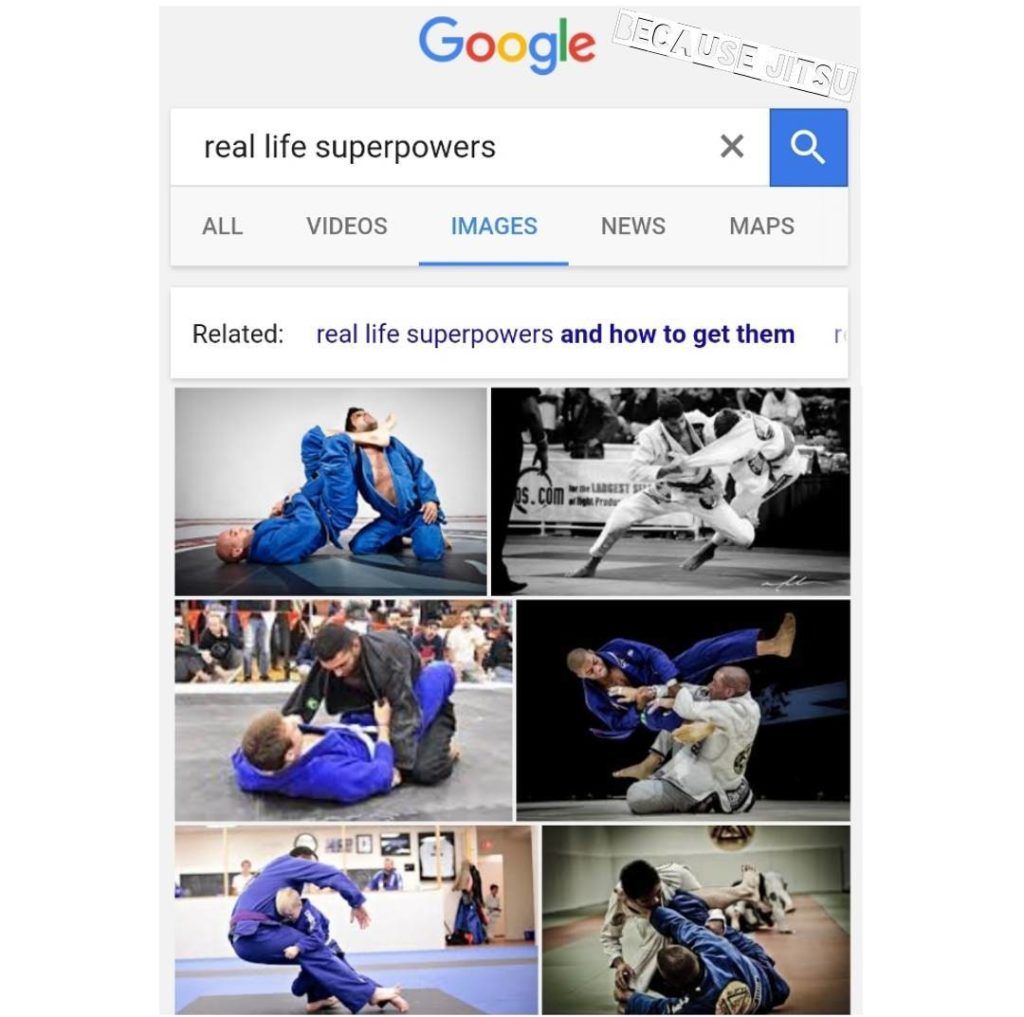Click the 'Related:' label
This screenshot has height=1017, width=1024.
238,334
